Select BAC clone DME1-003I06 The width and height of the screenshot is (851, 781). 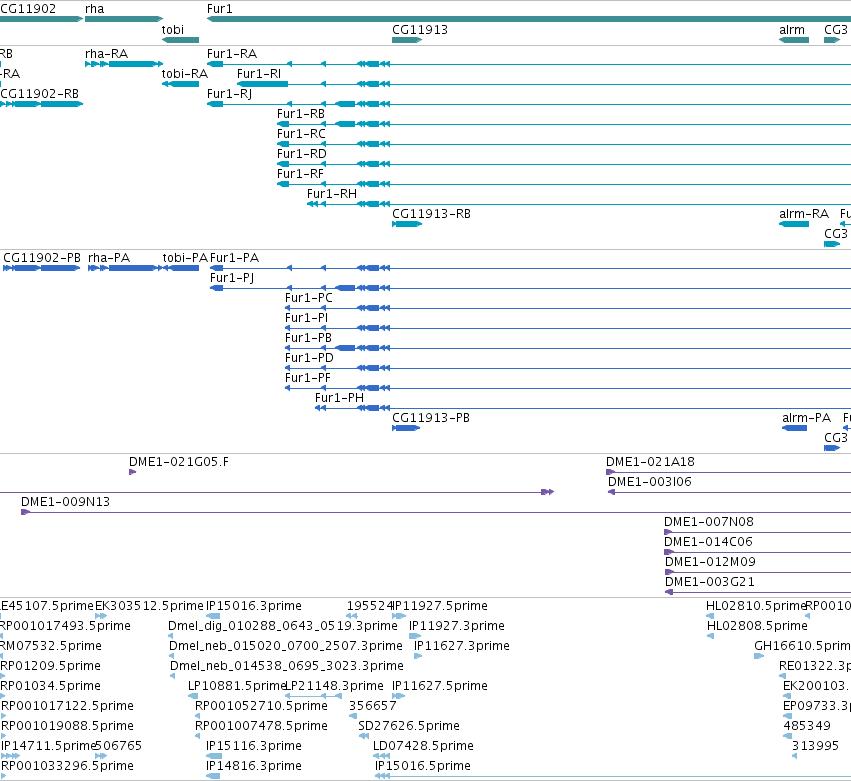point(650,482)
